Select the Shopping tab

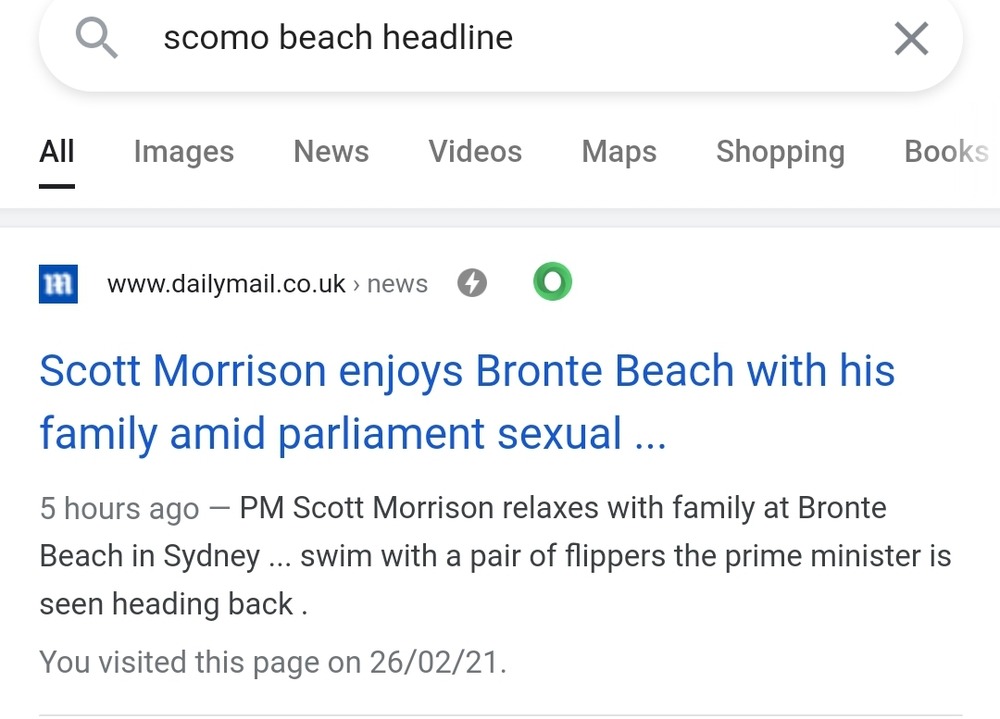[x=780, y=151]
